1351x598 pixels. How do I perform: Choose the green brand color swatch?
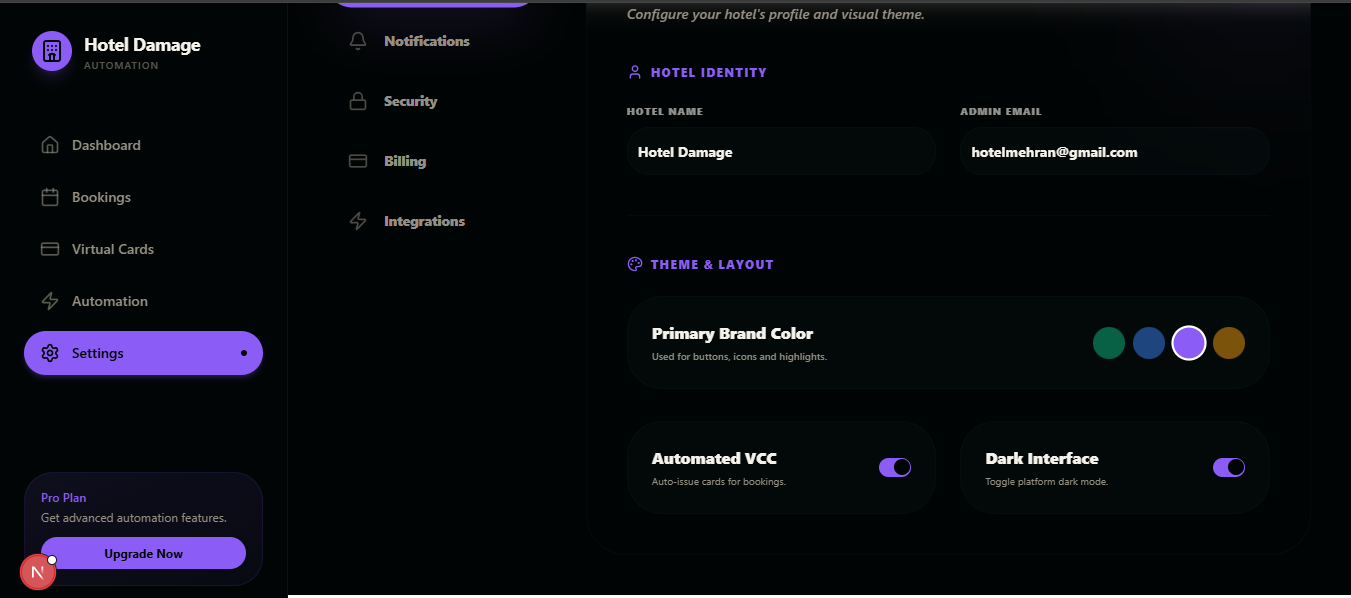(1109, 343)
